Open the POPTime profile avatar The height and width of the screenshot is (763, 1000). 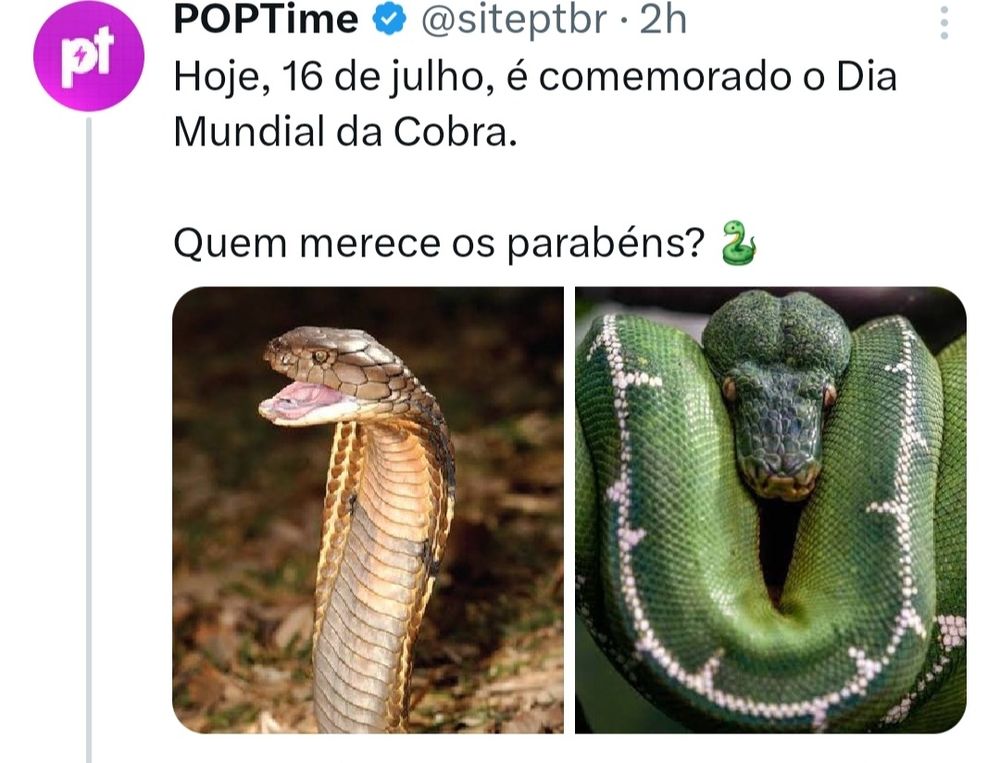[89, 56]
